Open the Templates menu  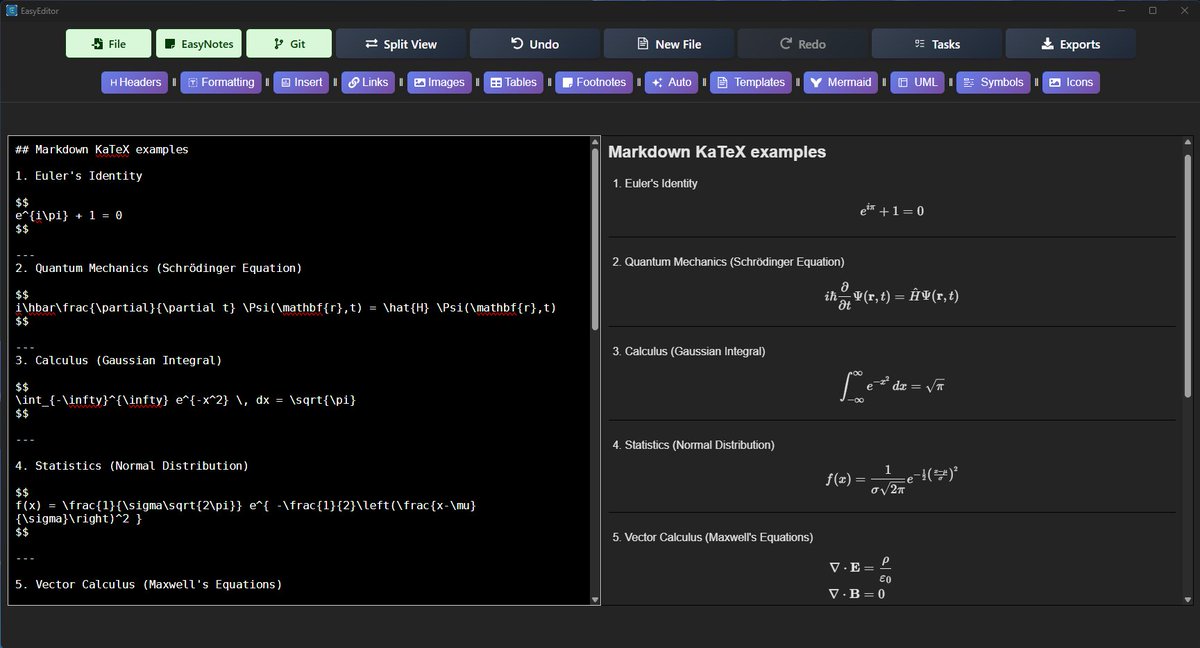[x=751, y=82]
